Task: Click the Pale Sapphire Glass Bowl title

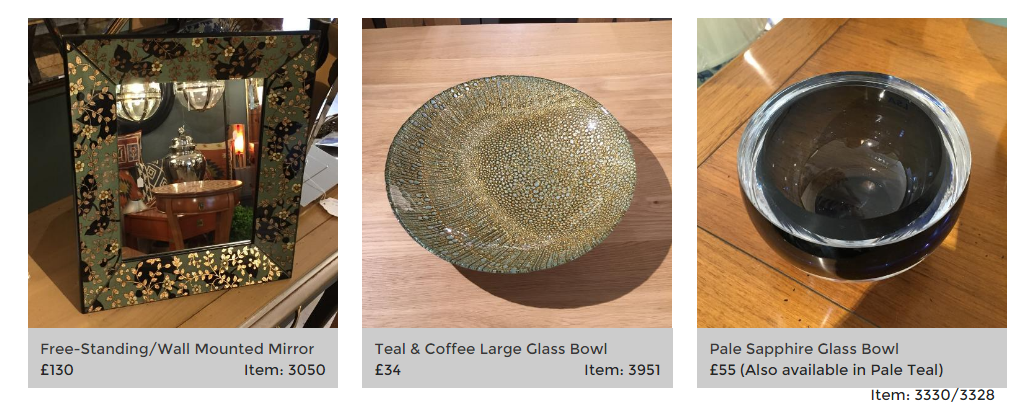Action: (804, 349)
